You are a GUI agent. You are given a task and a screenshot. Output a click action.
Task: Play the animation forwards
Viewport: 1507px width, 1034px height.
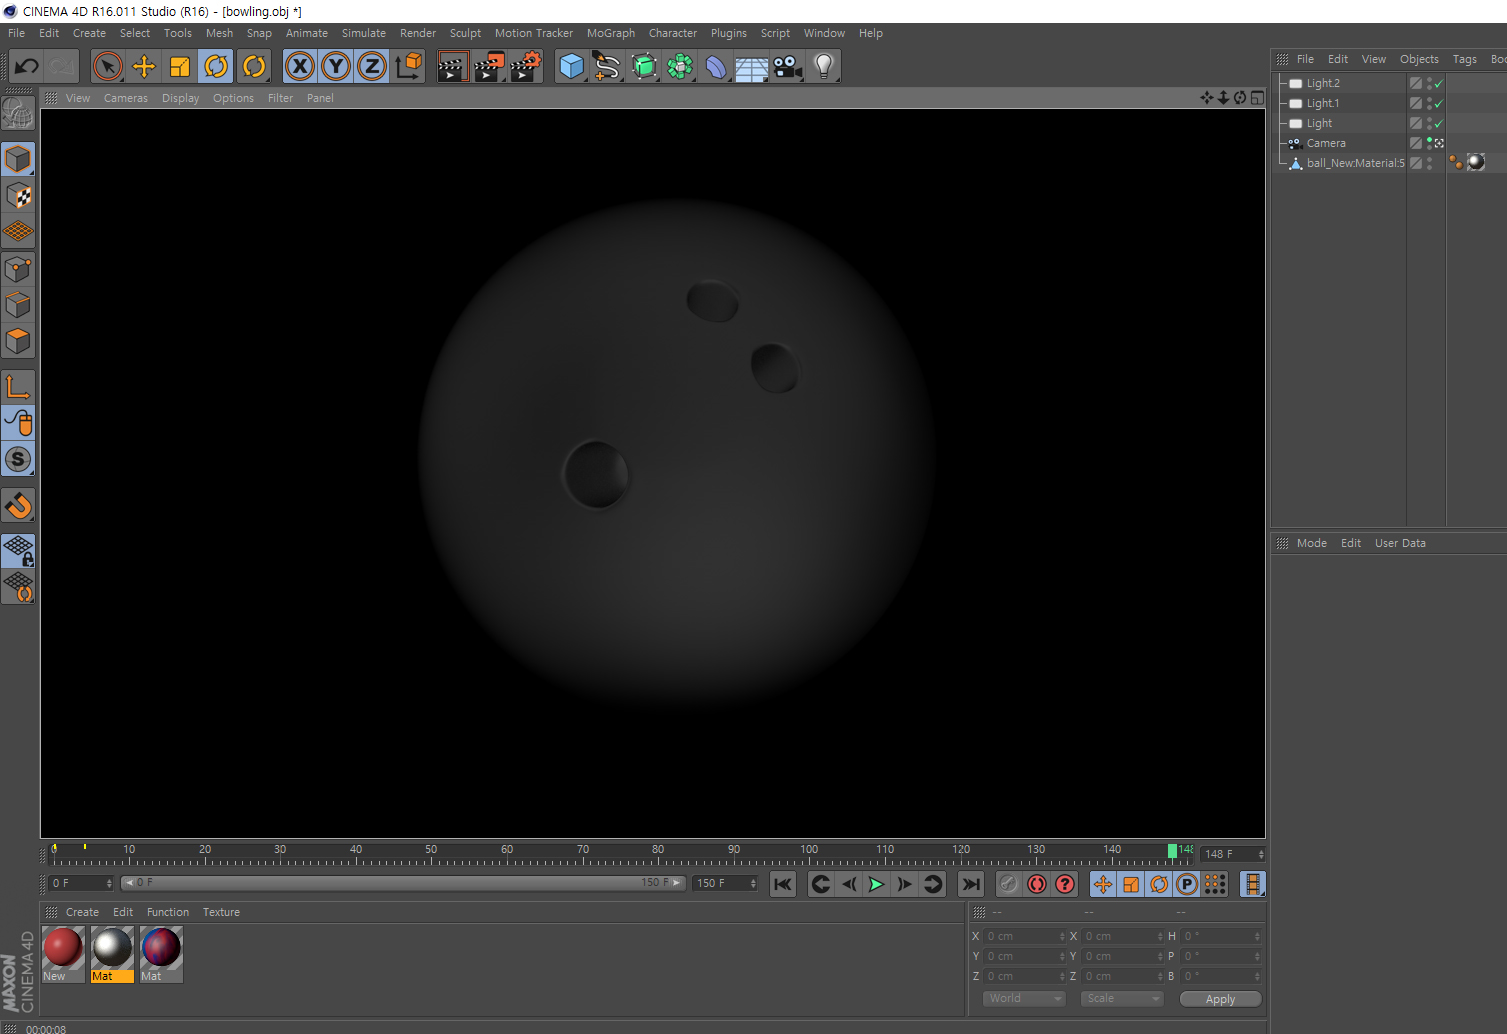pyautogui.click(x=876, y=884)
